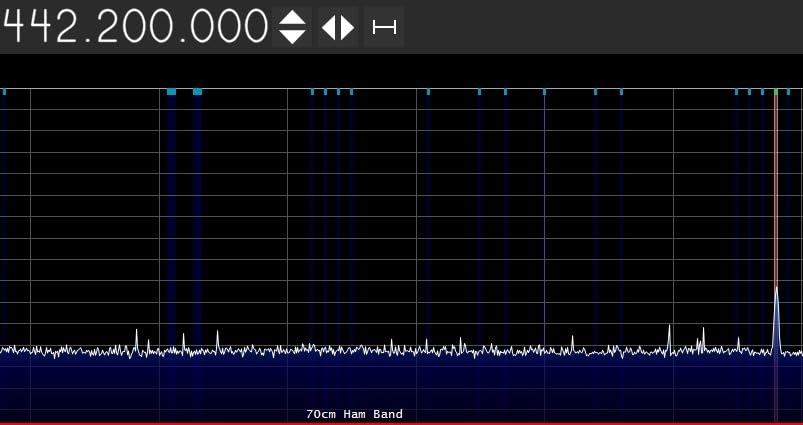The image size is (803, 425).
Task: Select the leftmost of two wide blue markers
Action: [x=172, y=92]
